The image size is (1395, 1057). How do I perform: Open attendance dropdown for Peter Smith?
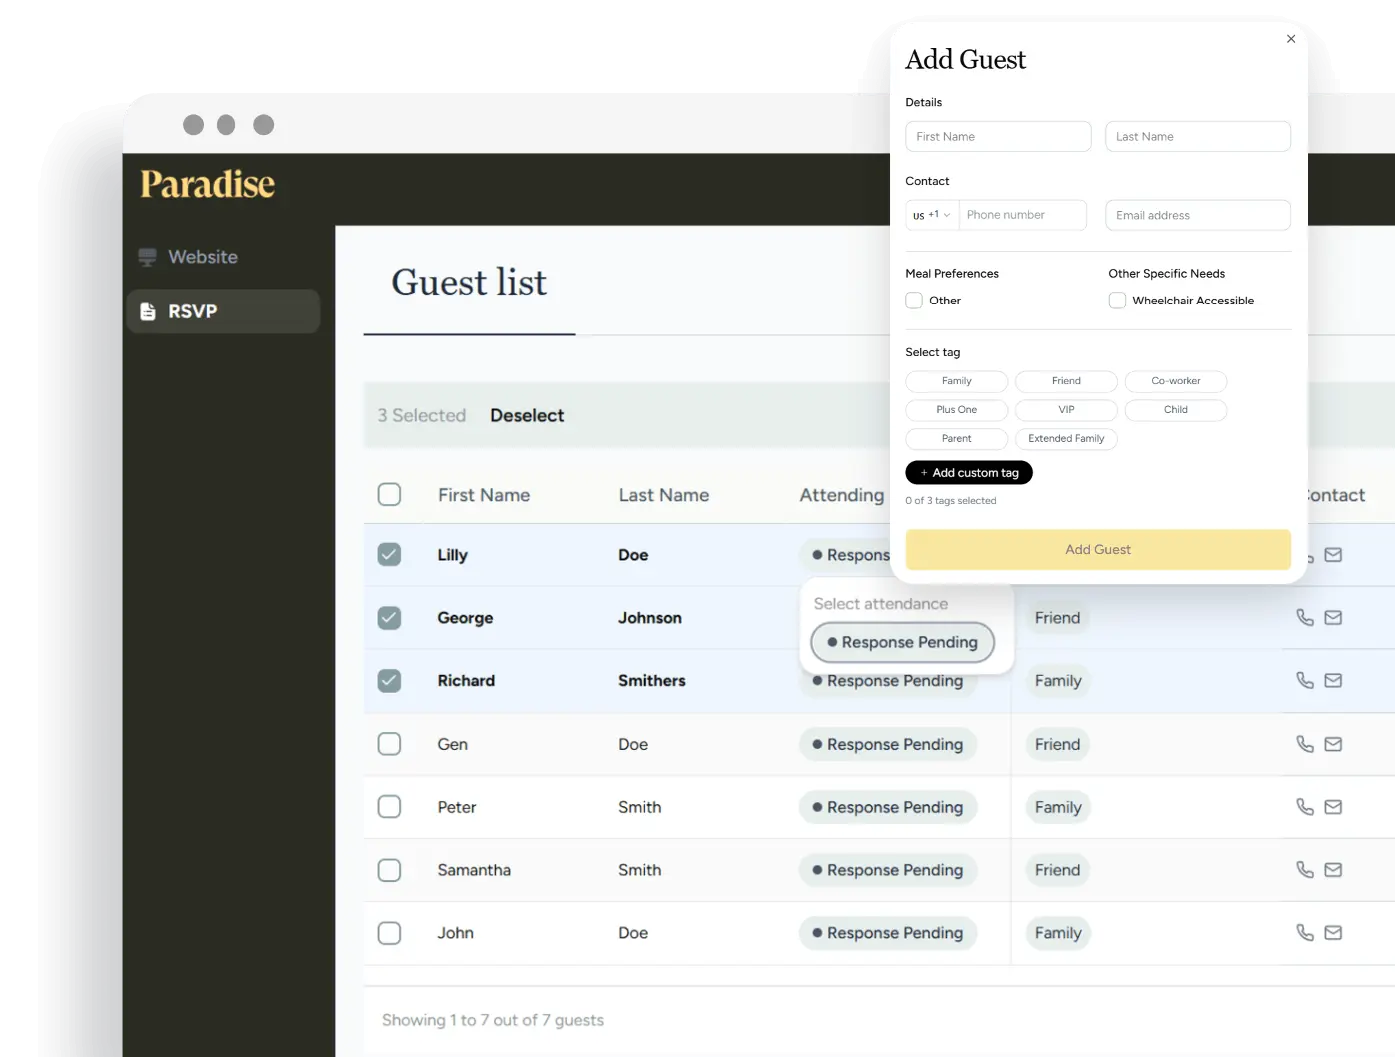[x=888, y=807]
